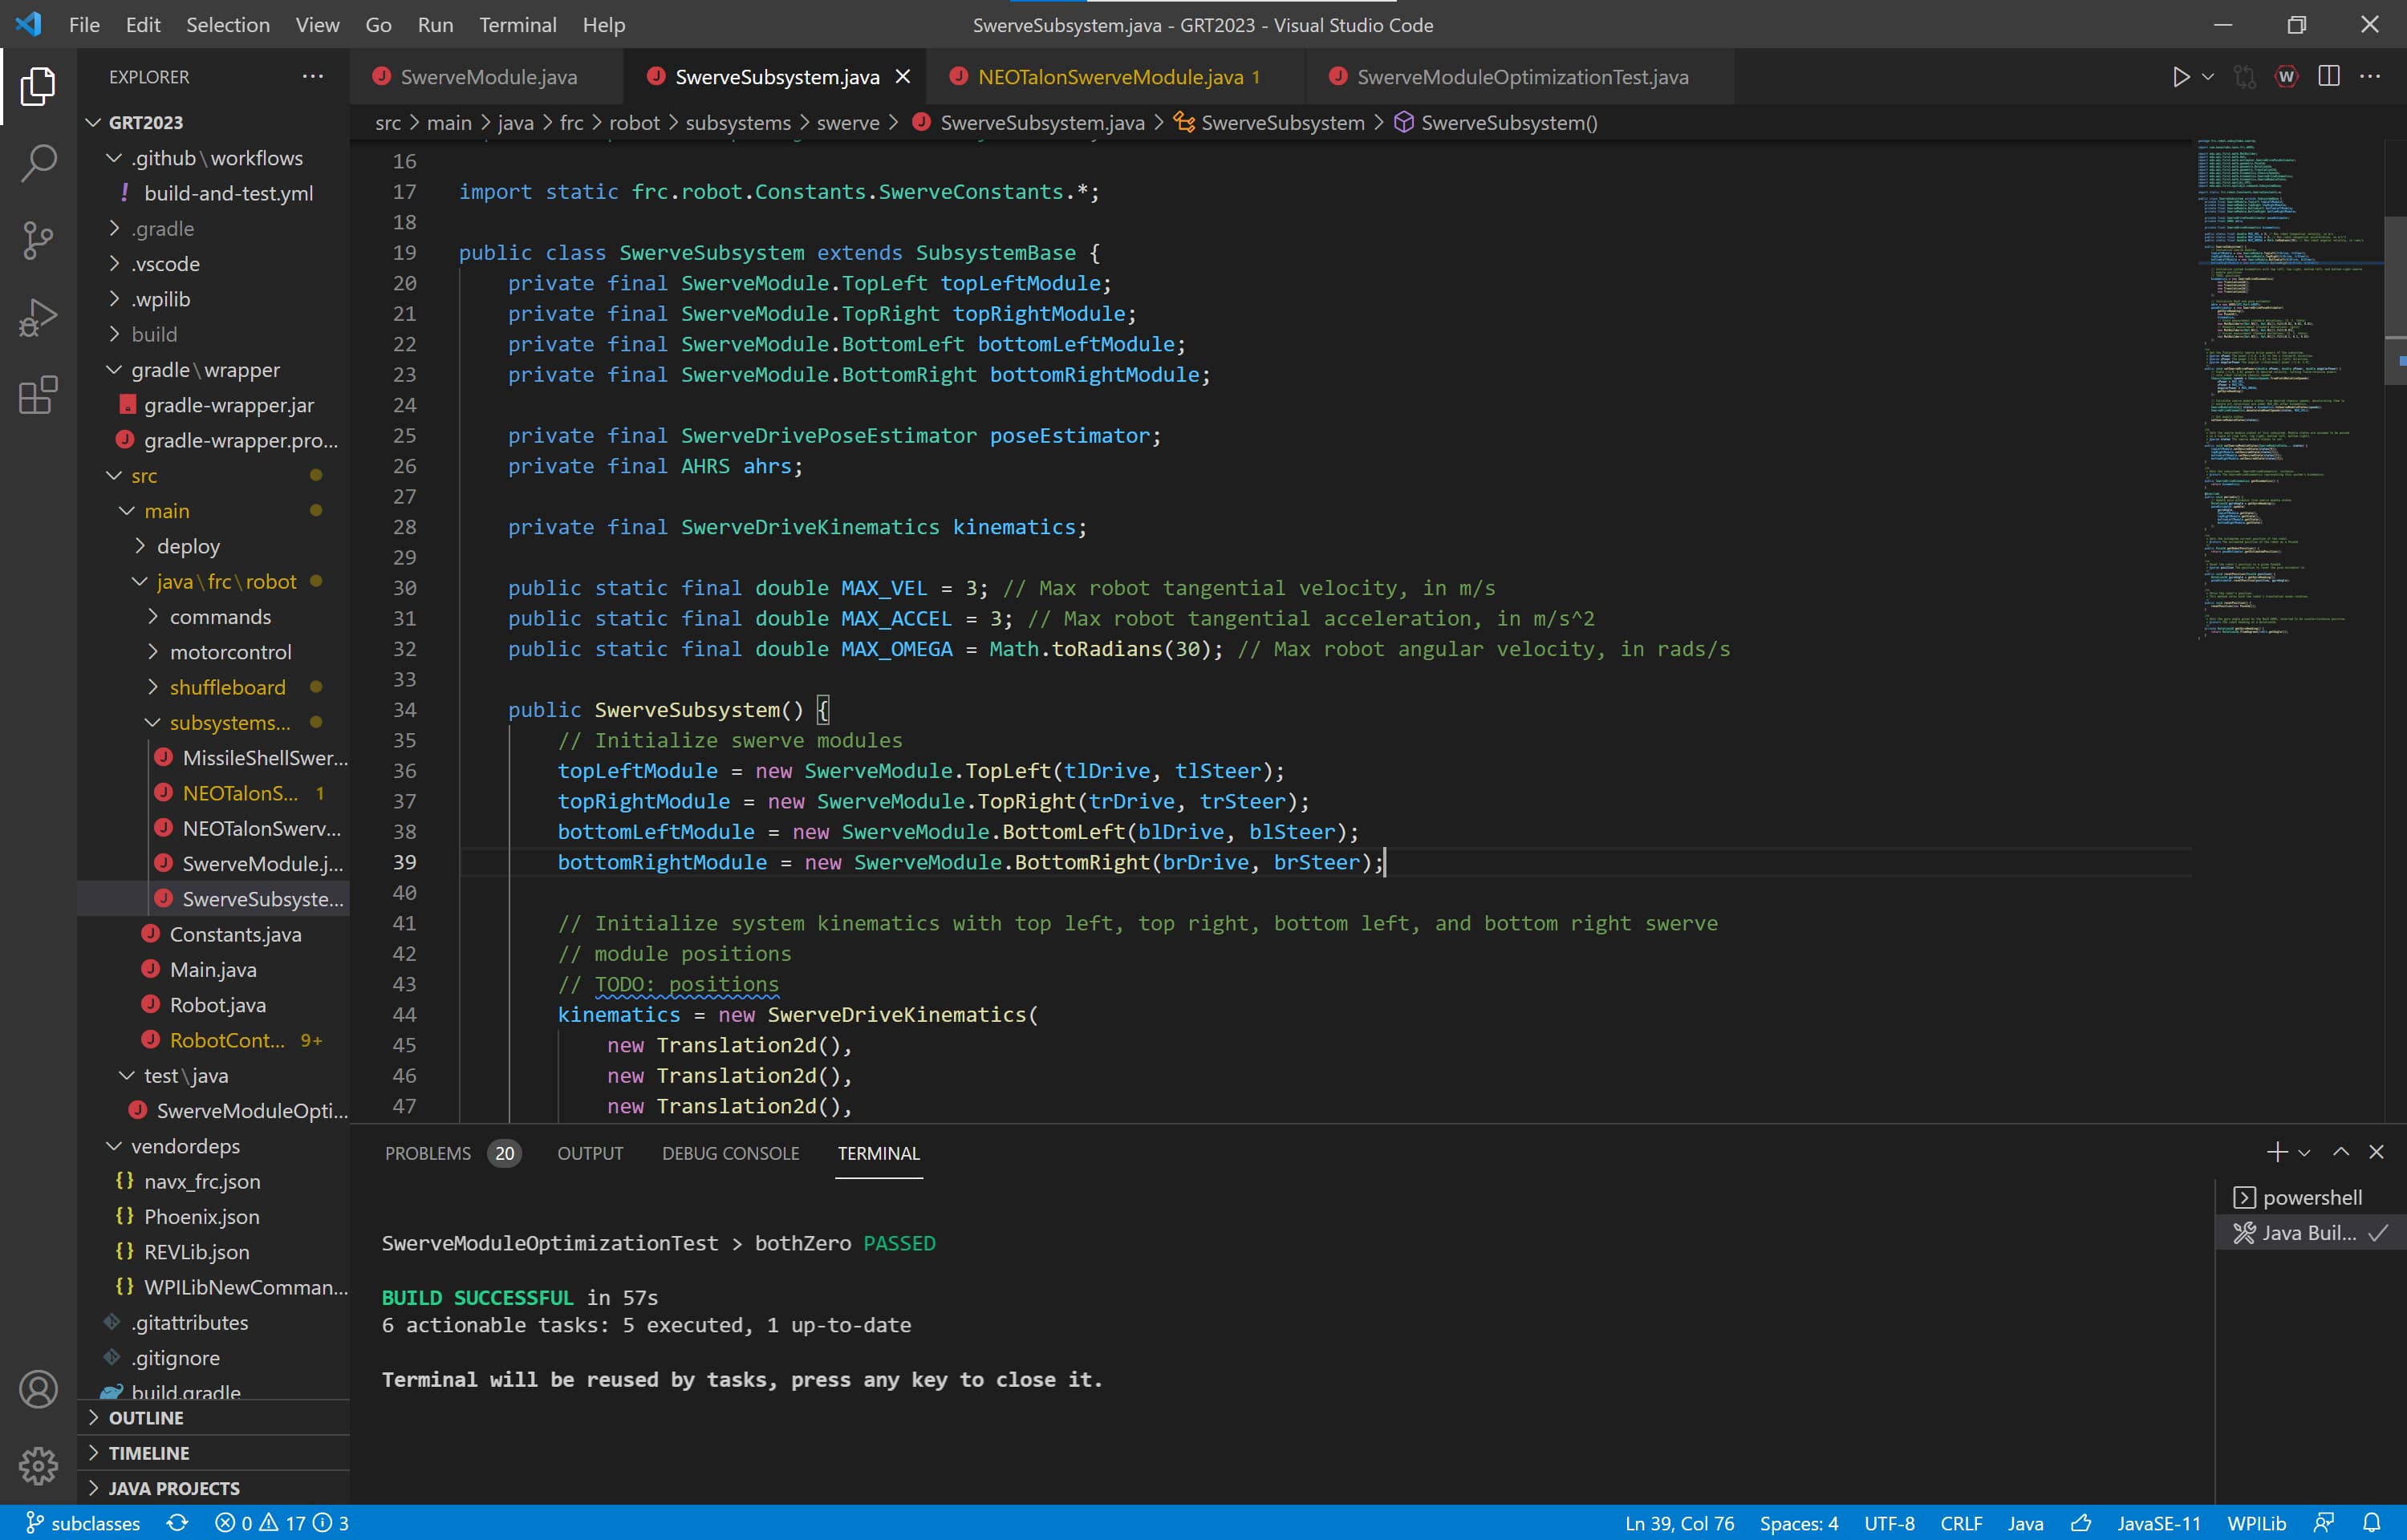
Task: Expand the .gradle folder
Action: 214,228
